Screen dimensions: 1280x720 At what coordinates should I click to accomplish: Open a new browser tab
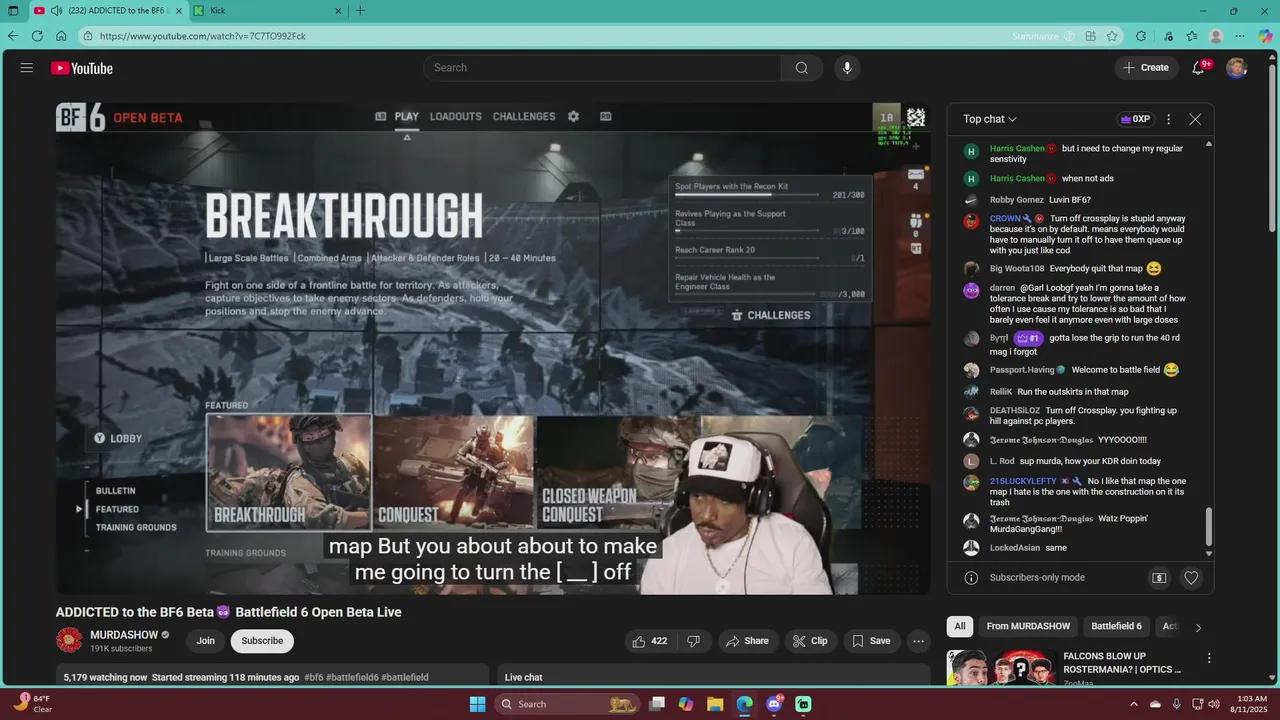click(x=360, y=11)
